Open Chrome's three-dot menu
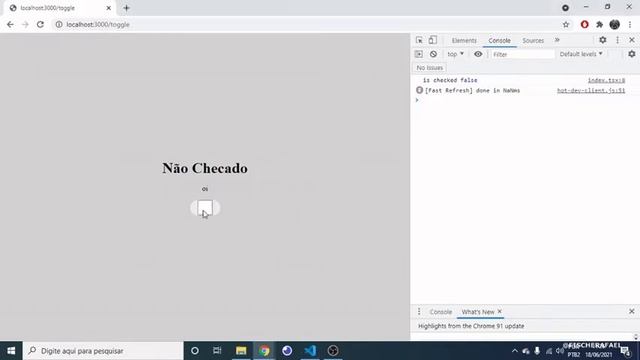The image size is (640, 360). [630, 24]
